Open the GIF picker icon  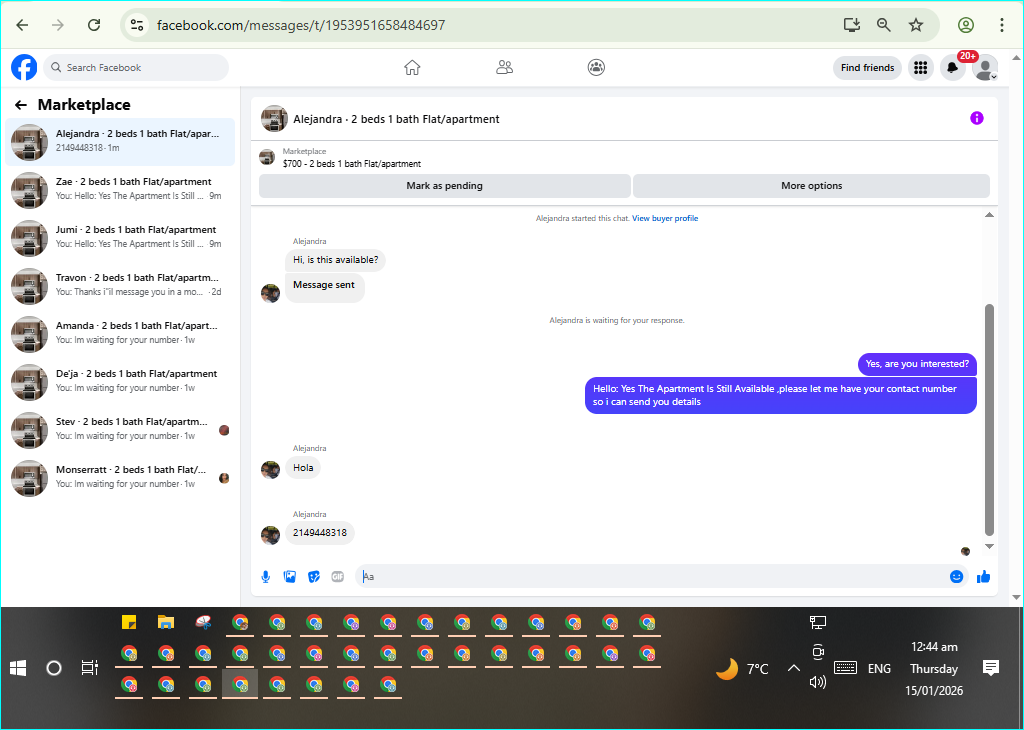click(x=338, y=577)
